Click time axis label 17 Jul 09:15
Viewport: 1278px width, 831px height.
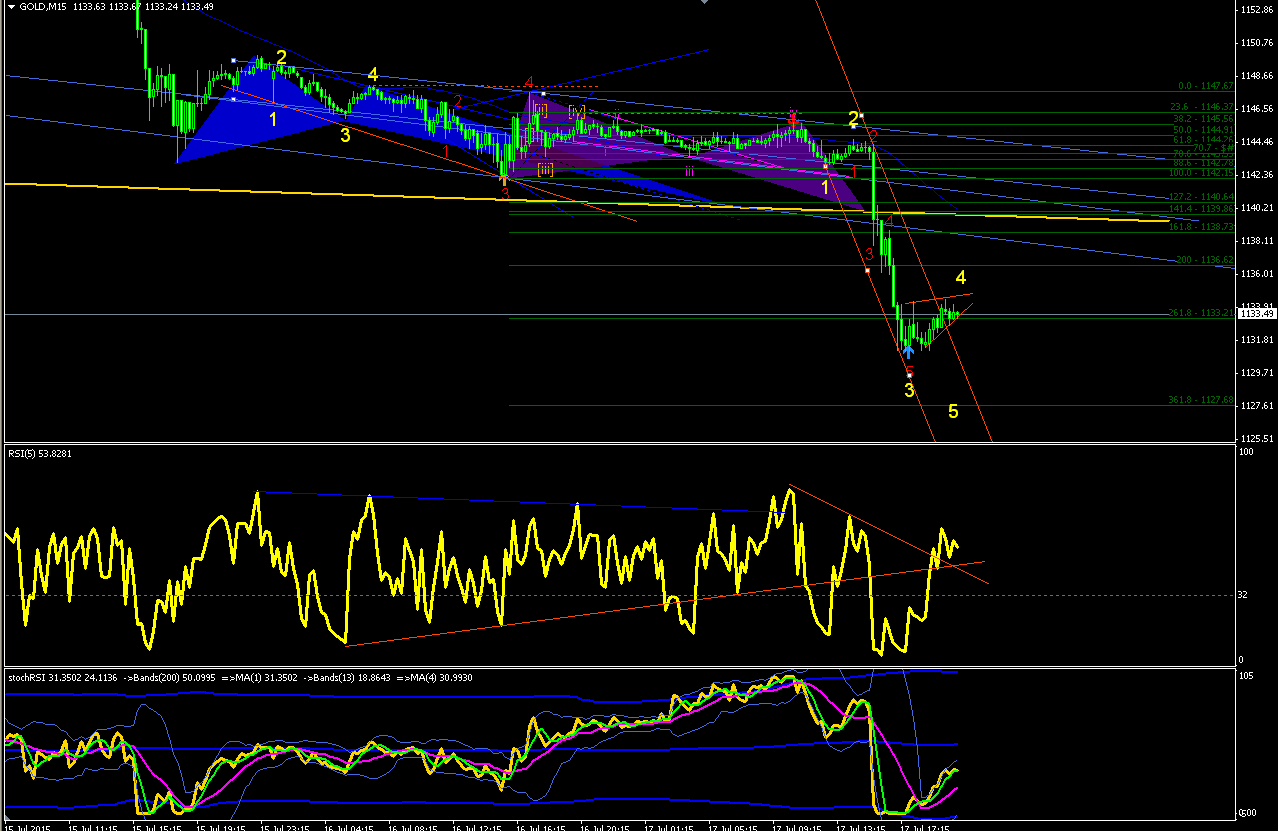(x=797, y=827)
